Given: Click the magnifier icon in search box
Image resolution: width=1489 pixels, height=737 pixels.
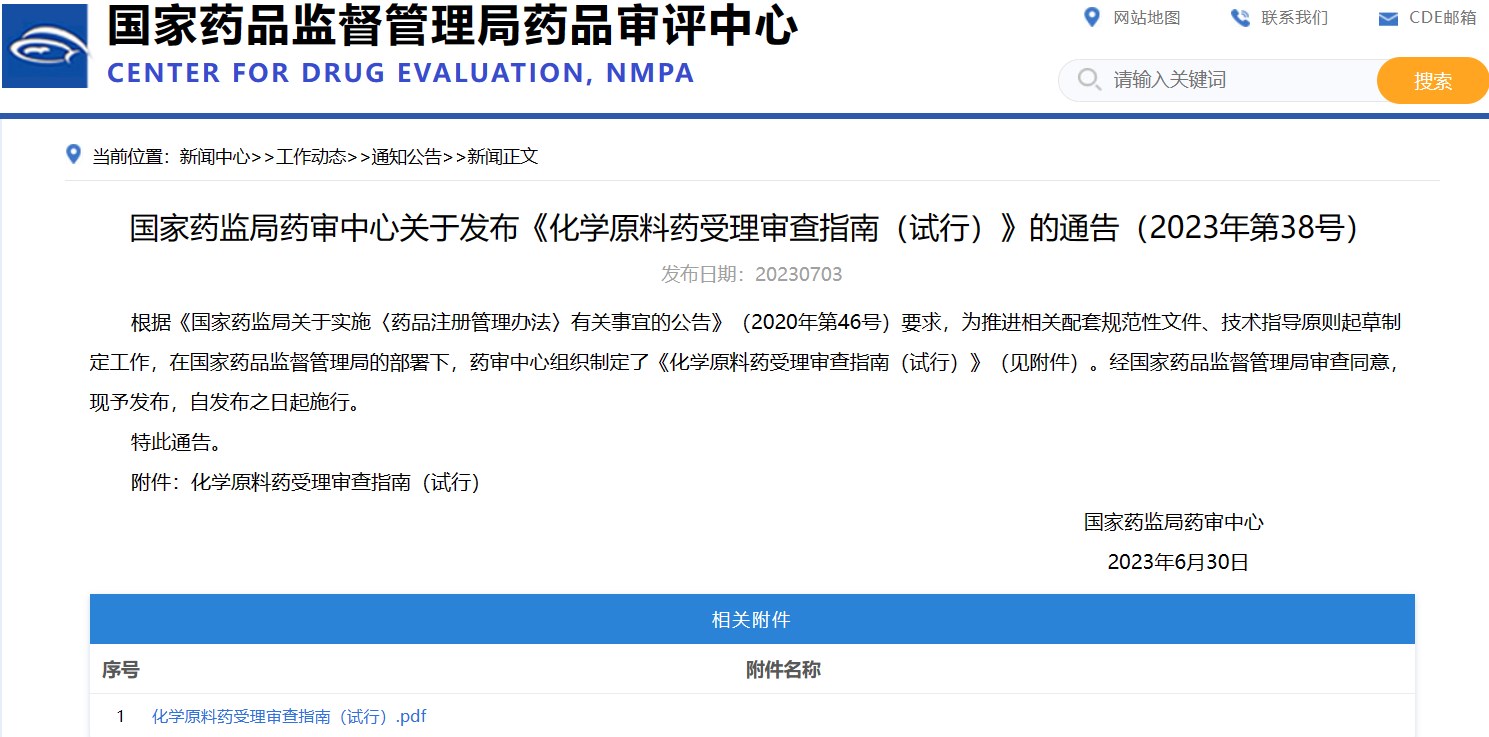Looking at the screenshot, I should coord(1089,80).
